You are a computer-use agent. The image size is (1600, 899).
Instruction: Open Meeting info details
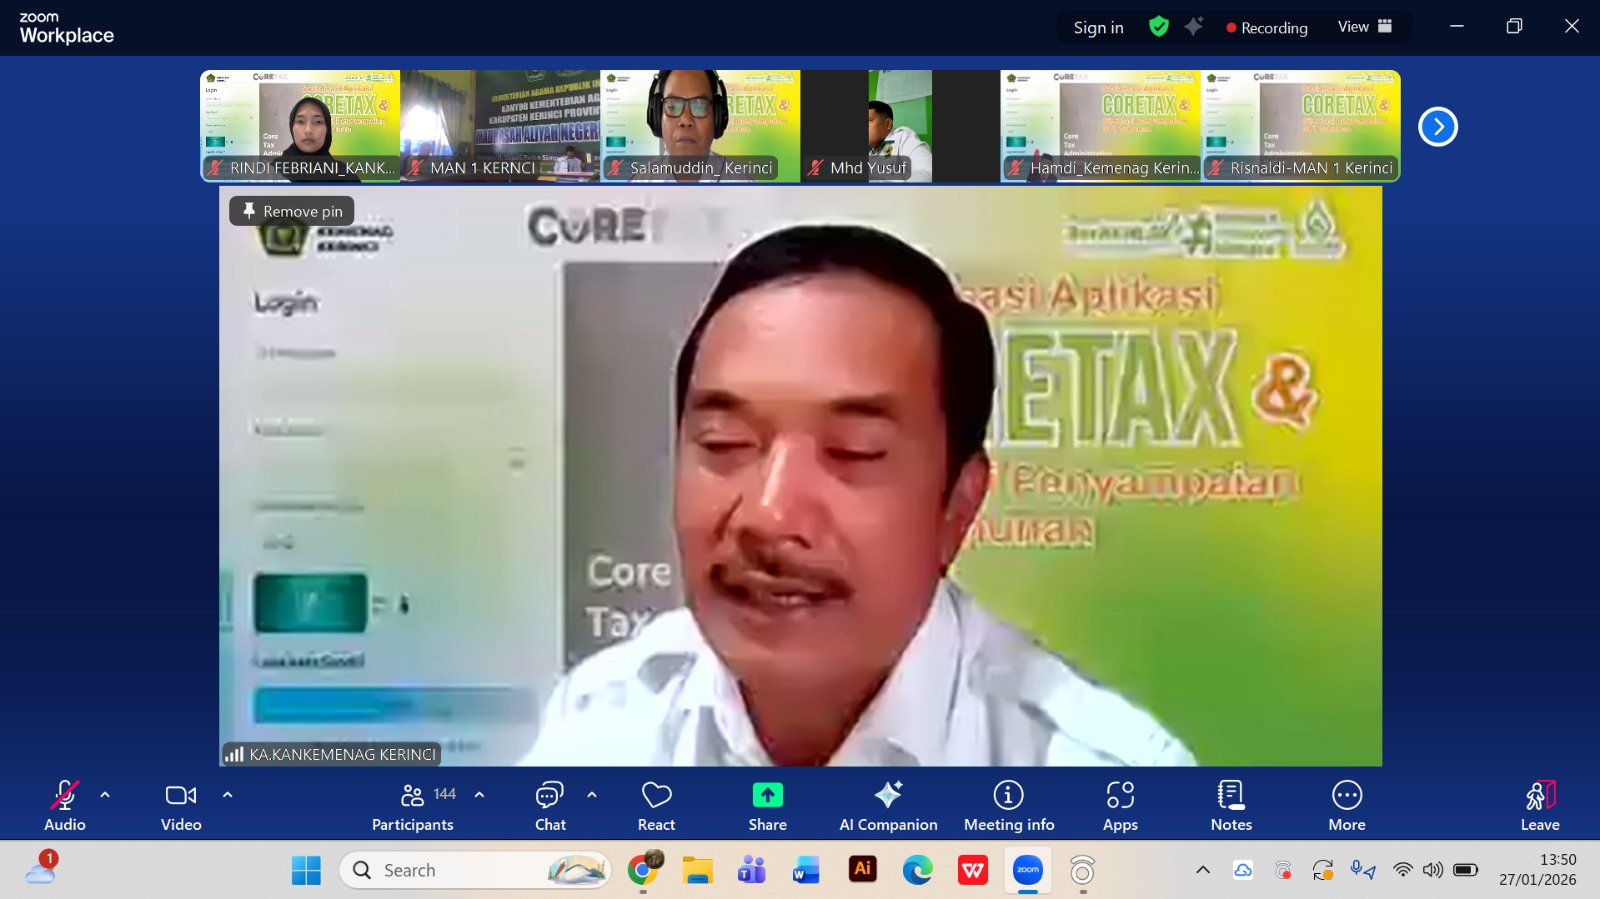pos(1008,806)
